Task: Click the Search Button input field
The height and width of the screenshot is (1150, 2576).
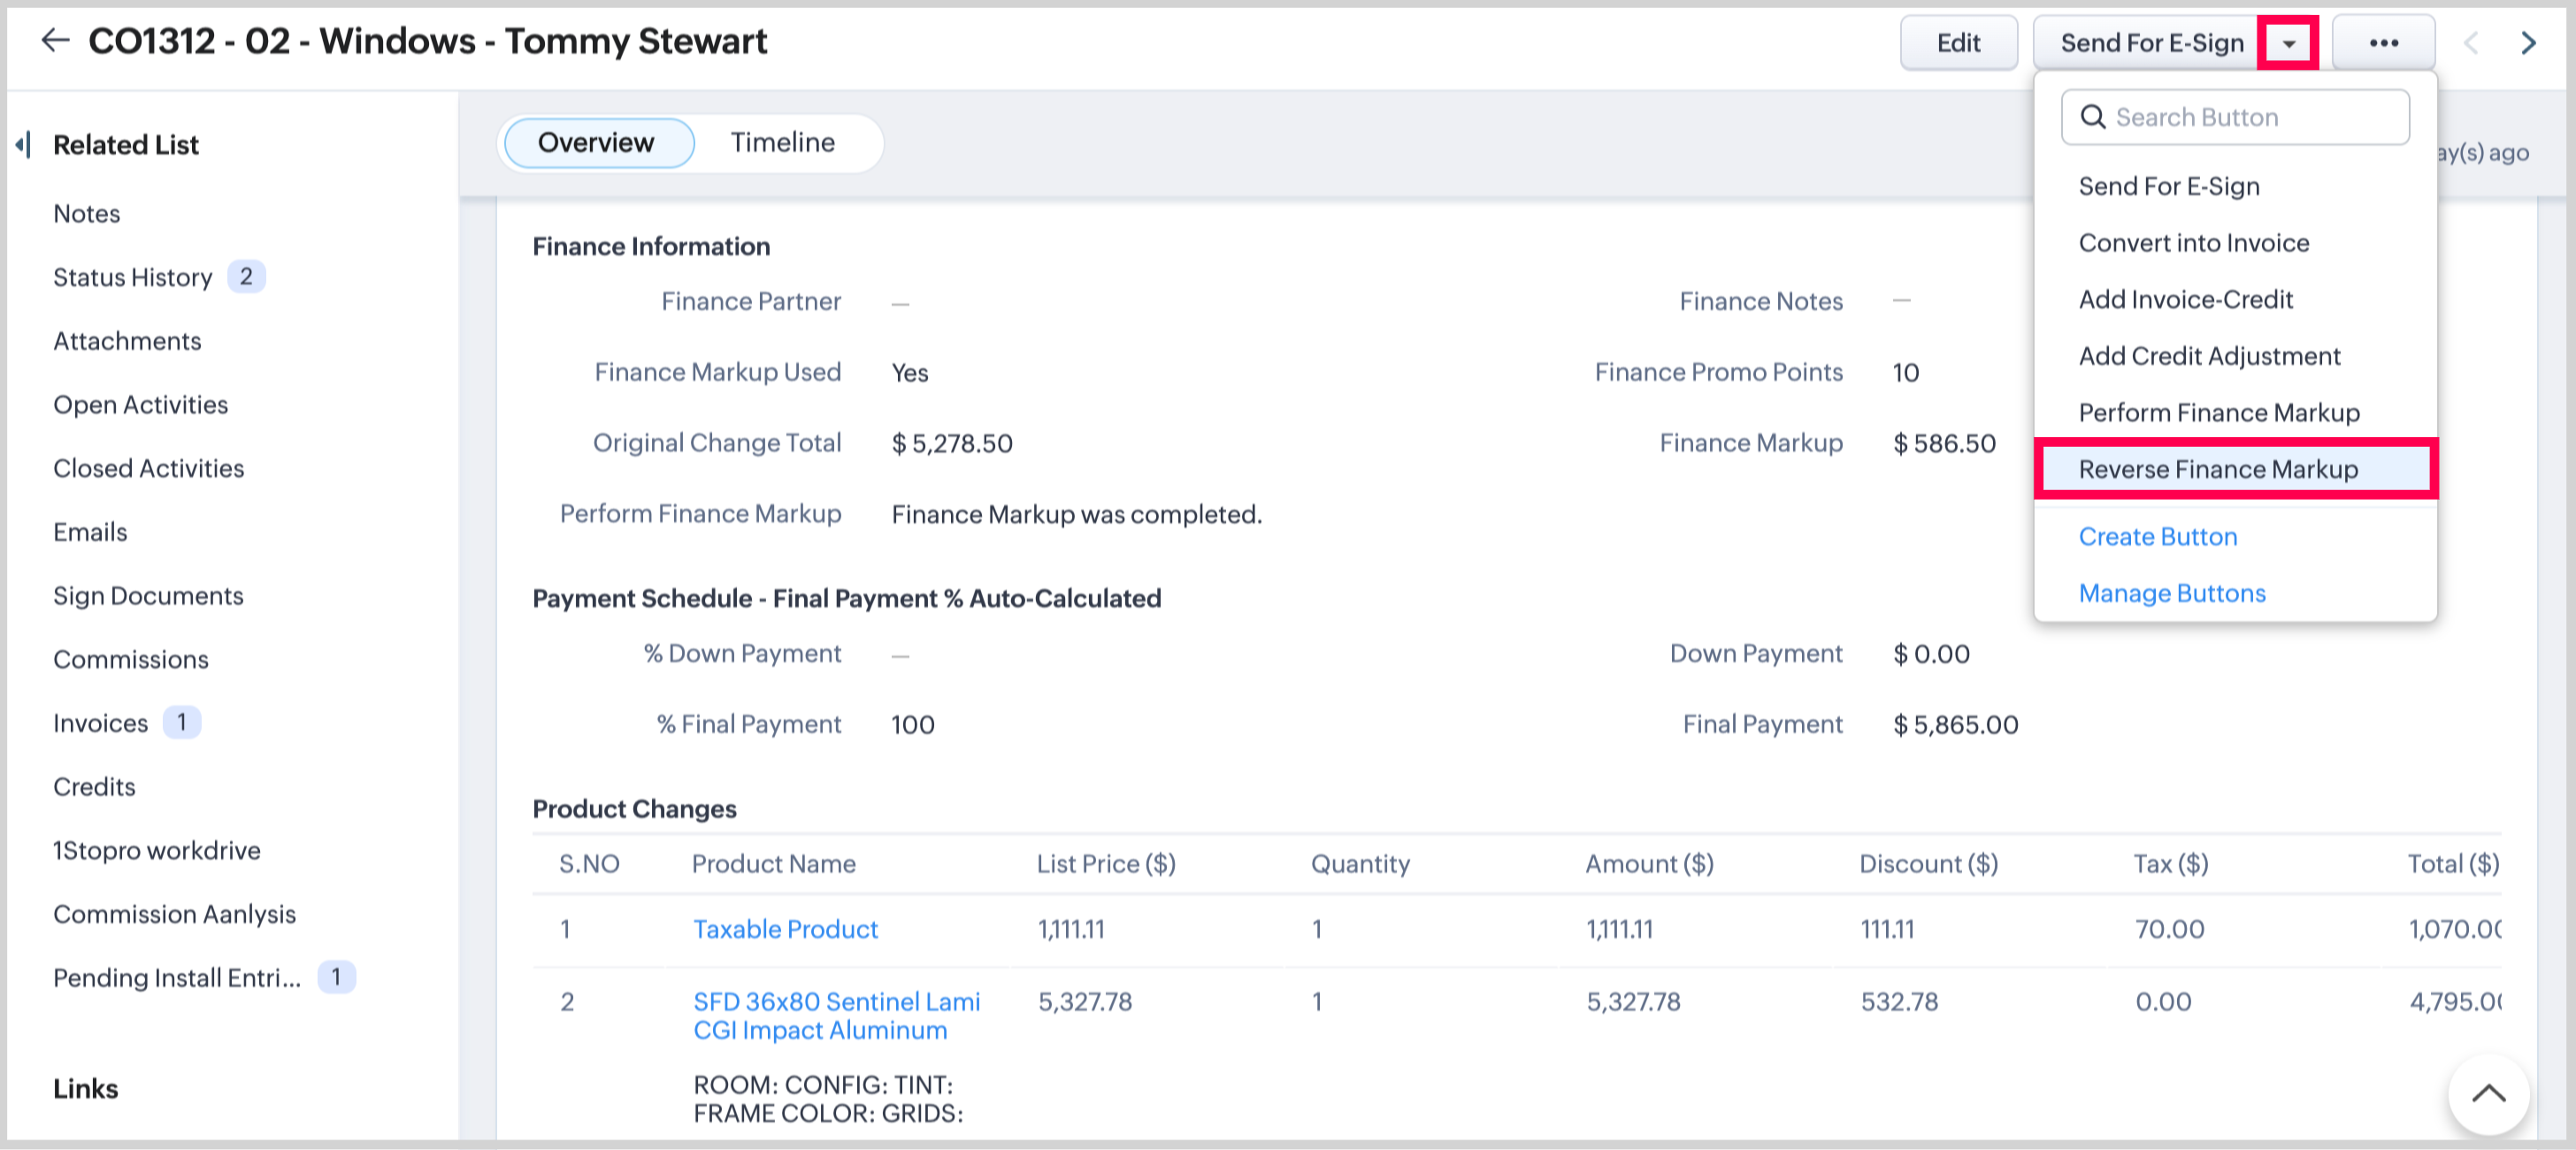Action: pyautogui.click(x=2250, y=117)
